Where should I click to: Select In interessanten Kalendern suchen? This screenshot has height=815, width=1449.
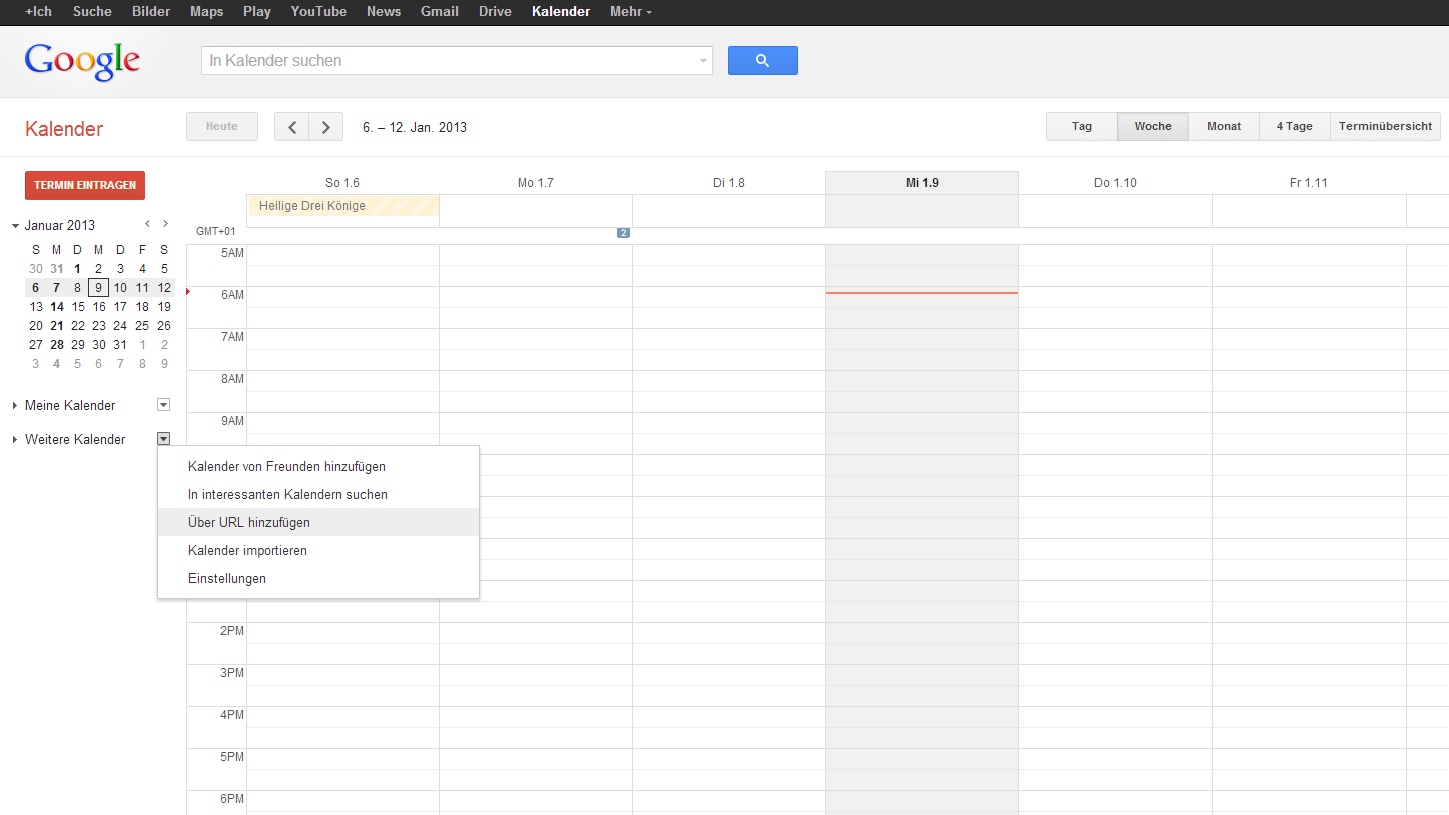click(x=318, y=494)
